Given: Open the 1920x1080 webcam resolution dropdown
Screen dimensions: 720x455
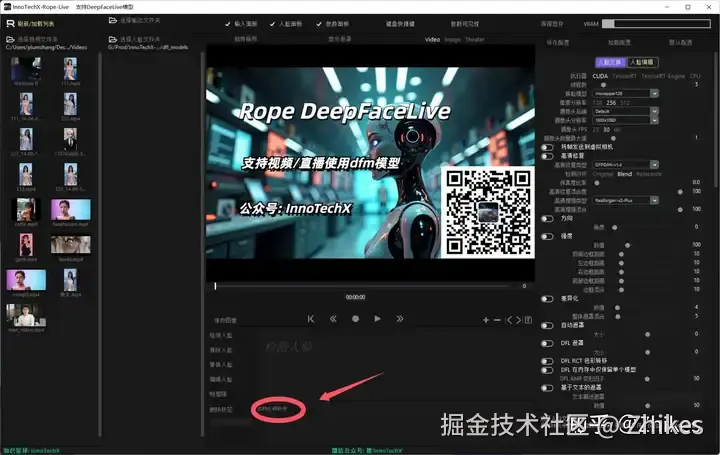Looking at the screenshot, I should click(626, 120).
